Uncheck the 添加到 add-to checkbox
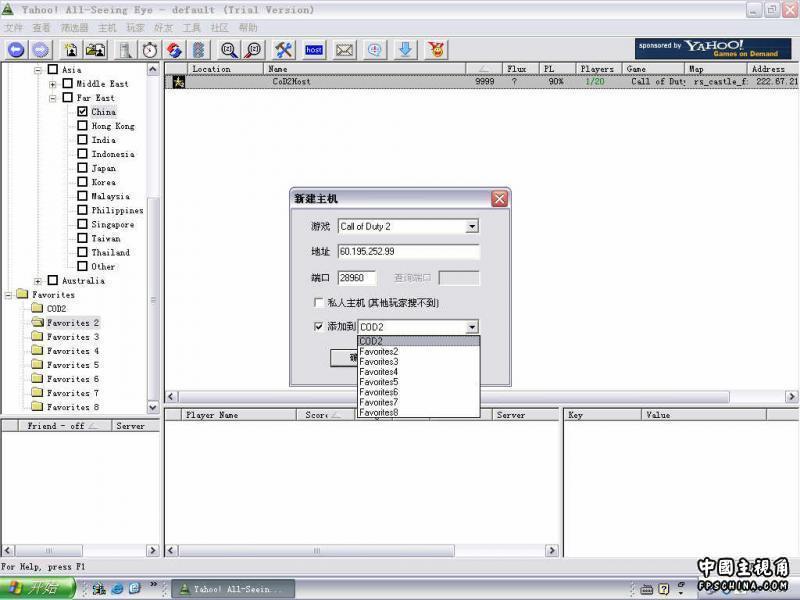 click(x=318, y=327)
